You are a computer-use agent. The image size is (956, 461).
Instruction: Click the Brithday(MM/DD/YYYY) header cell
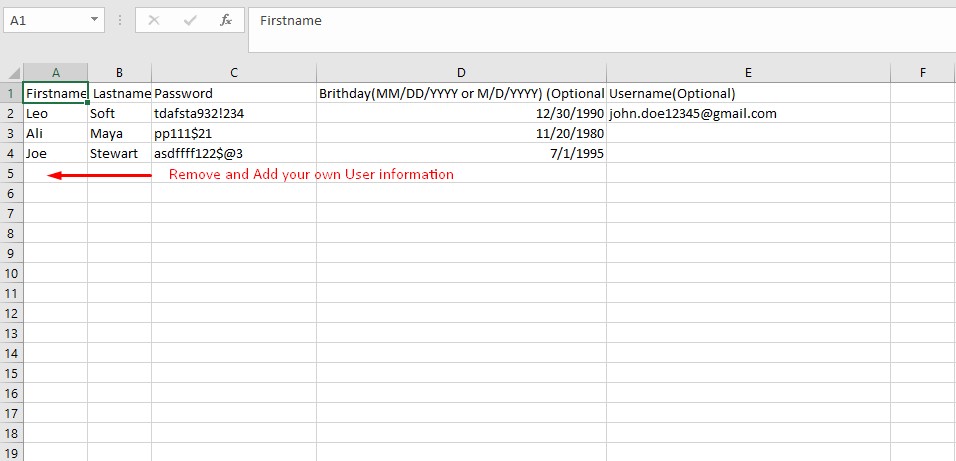(x=462, y=93)
